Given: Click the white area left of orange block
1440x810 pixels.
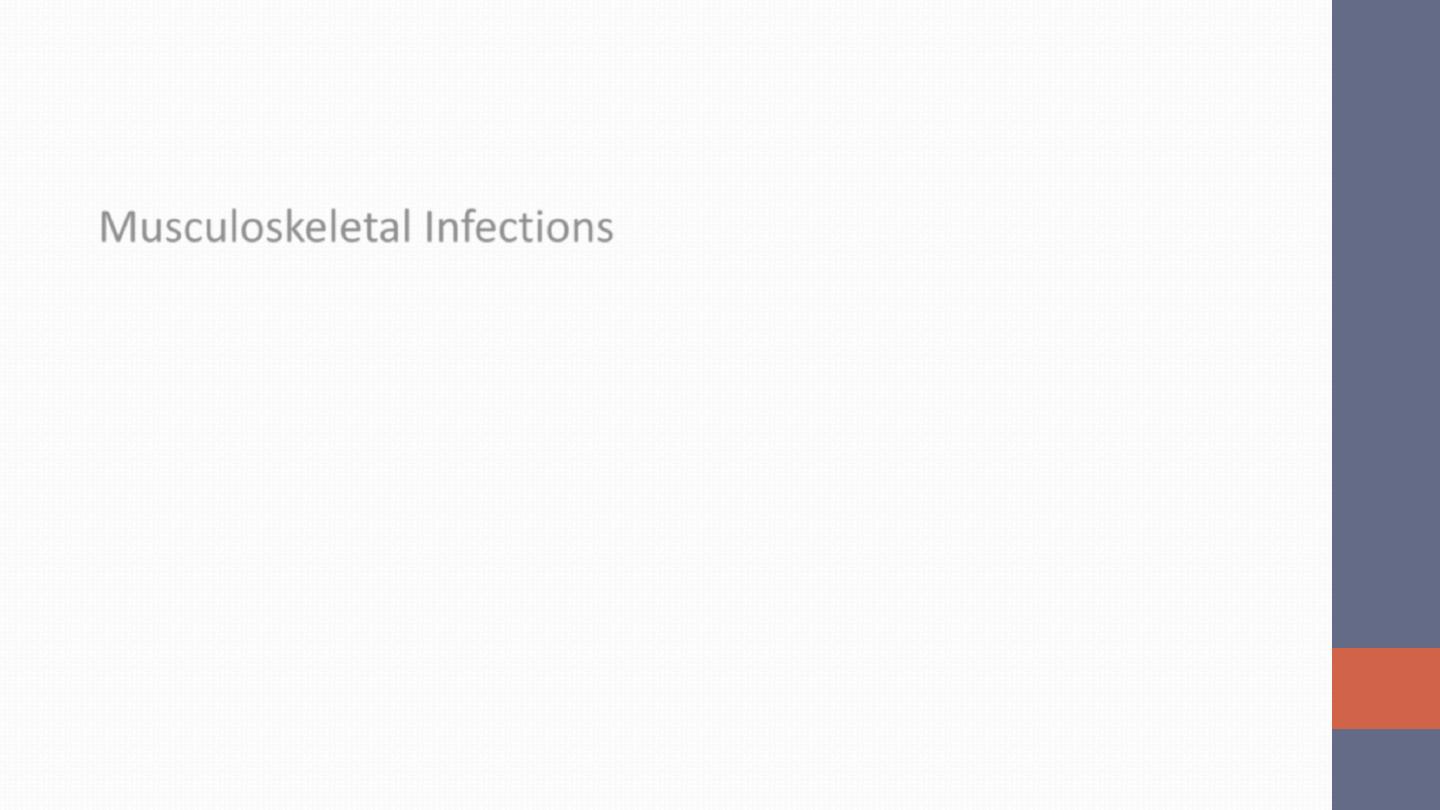Looking at the screenshot, I should coord(1200,688).
